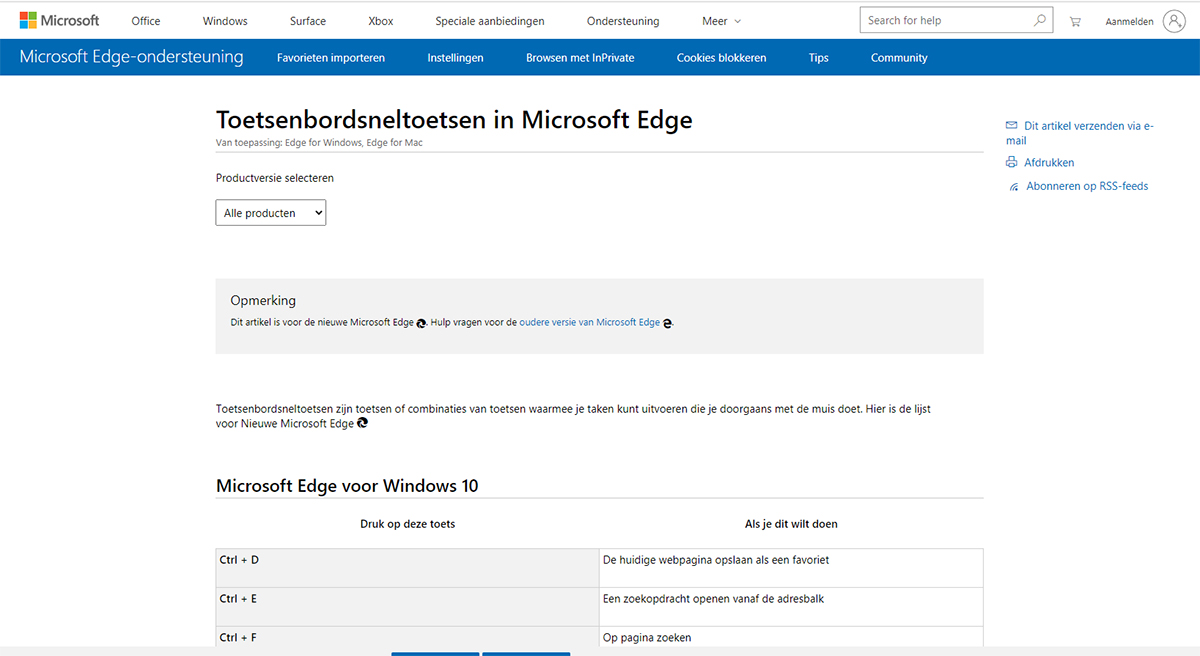Click 'Druk op deze toets' column header

[x=407, y=524]
